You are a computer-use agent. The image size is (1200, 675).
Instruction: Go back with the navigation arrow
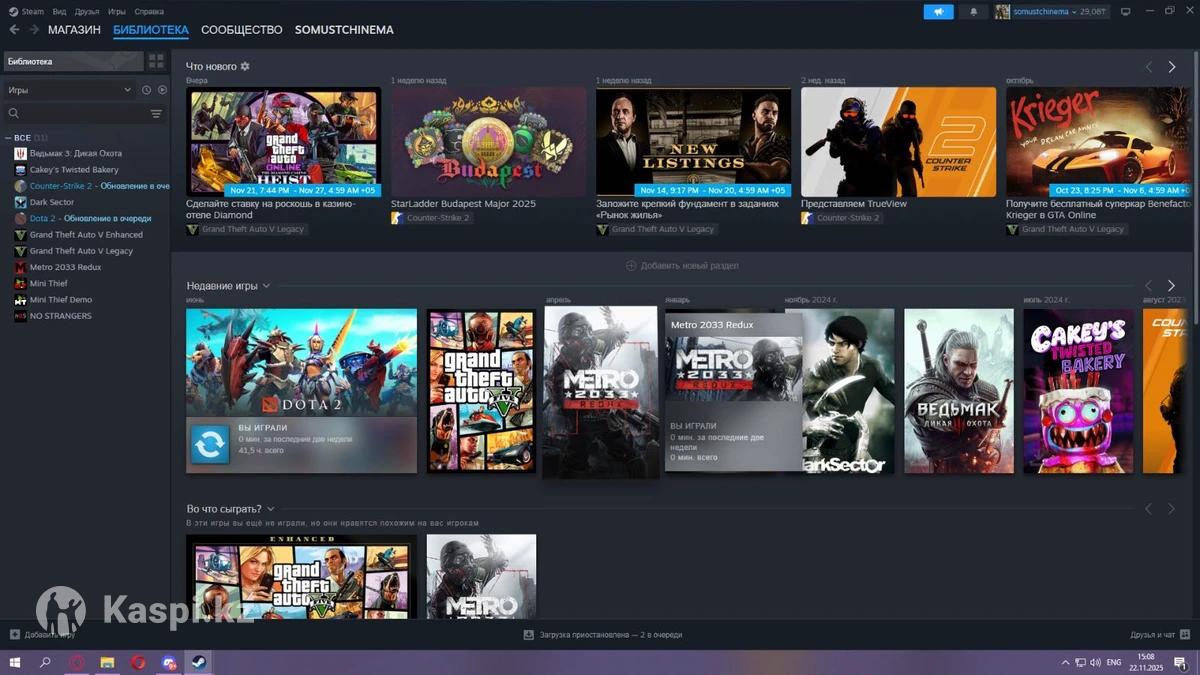(14, 30)
